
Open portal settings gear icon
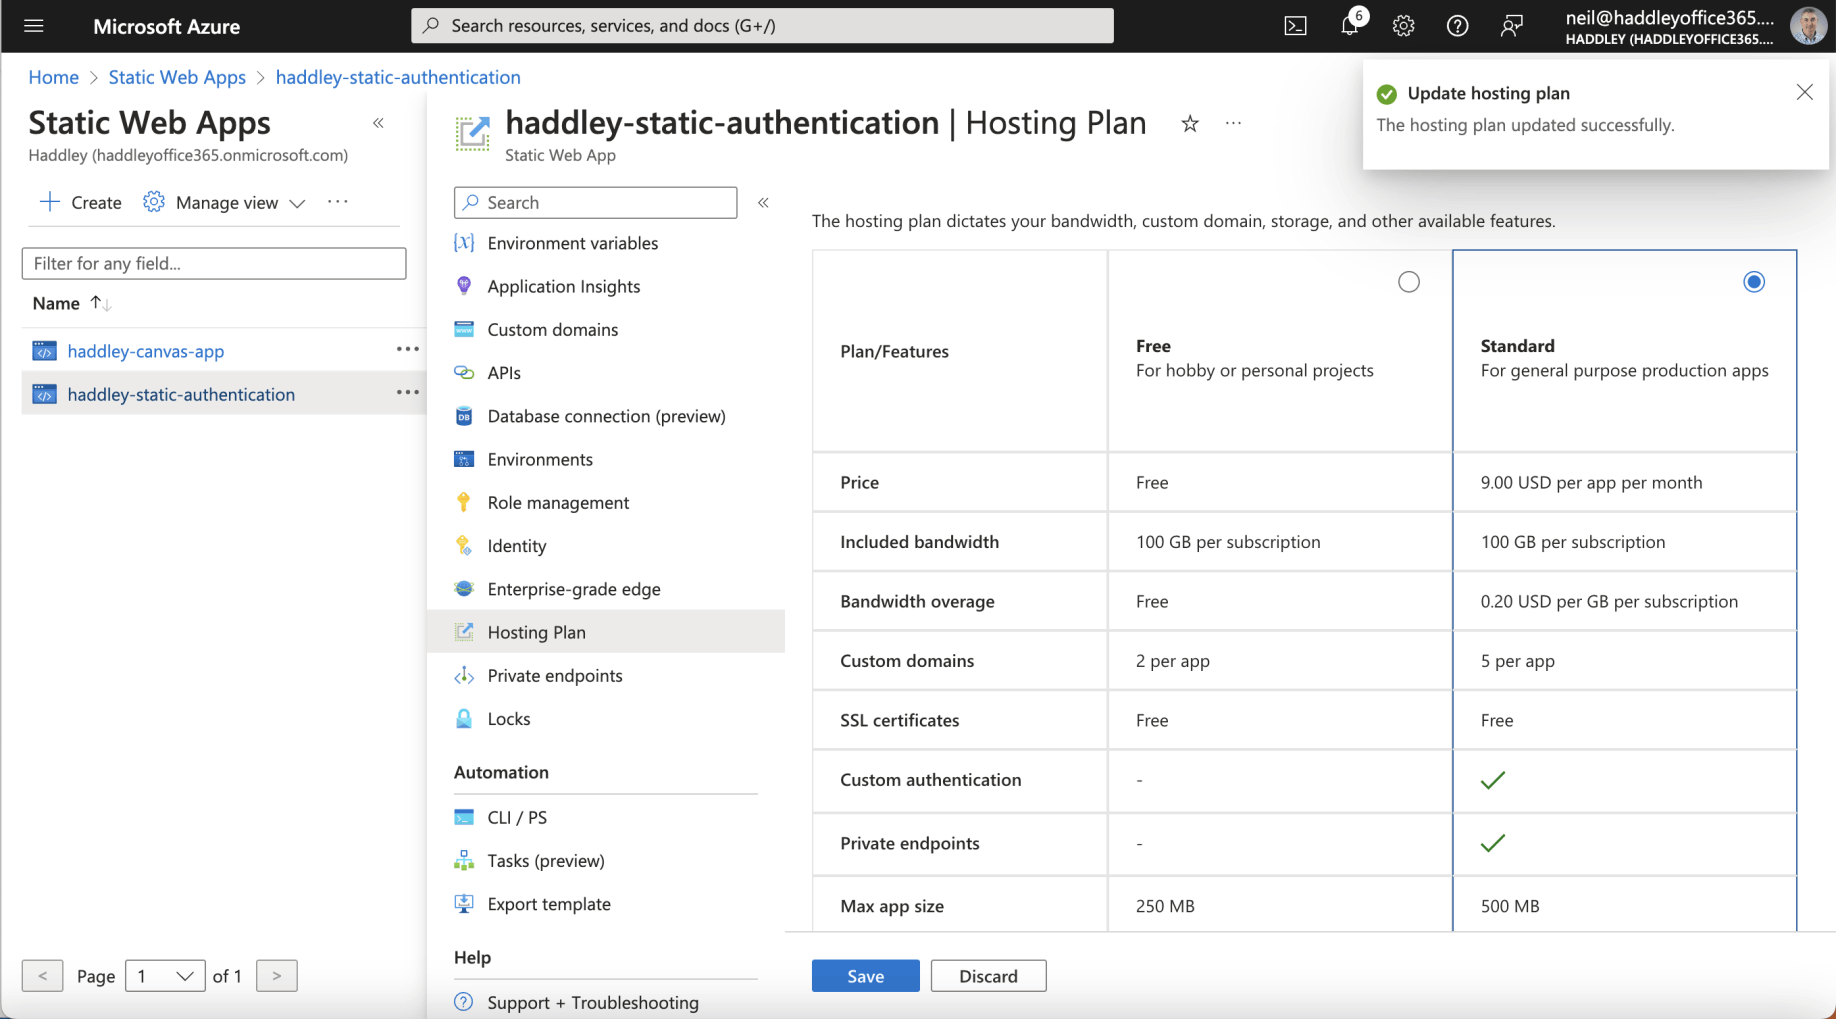[x=1403, y=26]
